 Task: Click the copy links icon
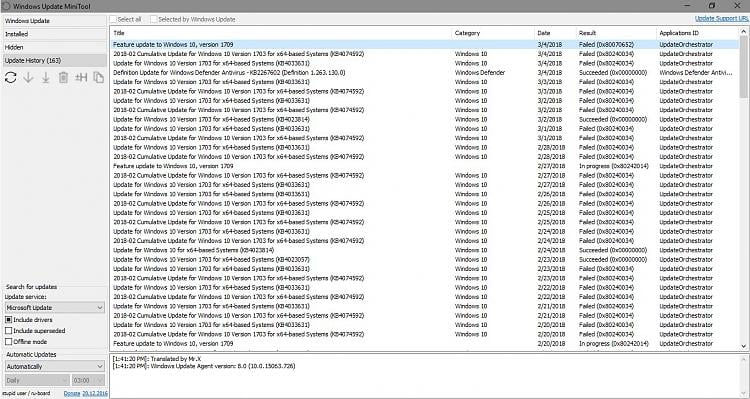pyautogui.click(x=98, y=78)
